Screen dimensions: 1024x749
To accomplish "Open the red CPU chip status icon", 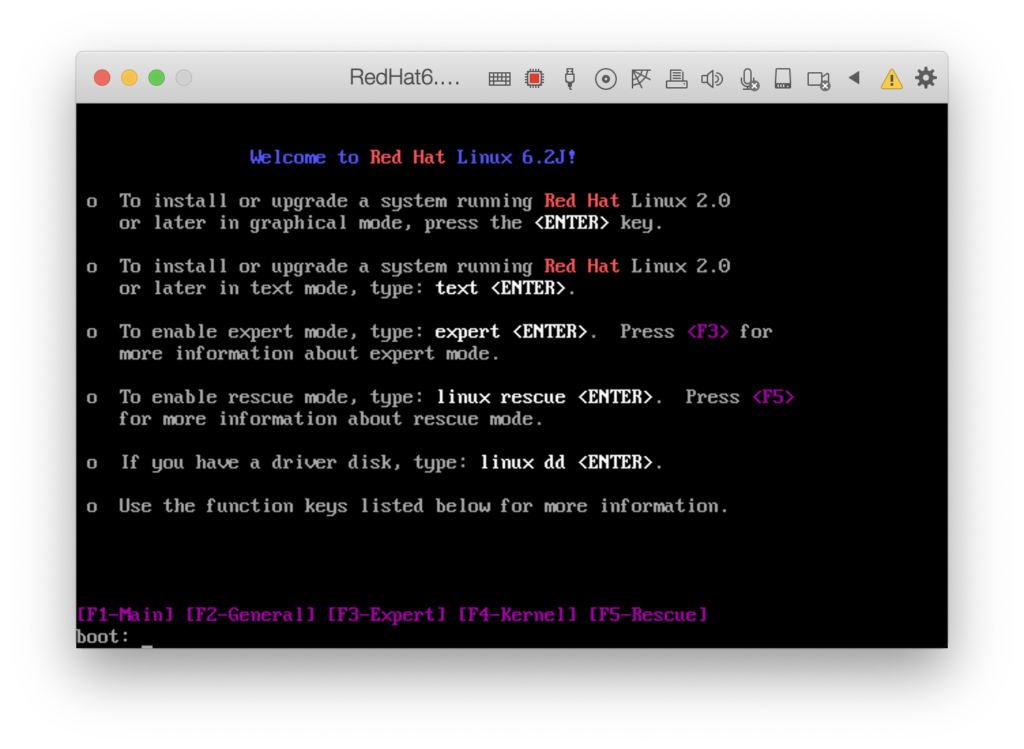I will (x=535, y=79).
